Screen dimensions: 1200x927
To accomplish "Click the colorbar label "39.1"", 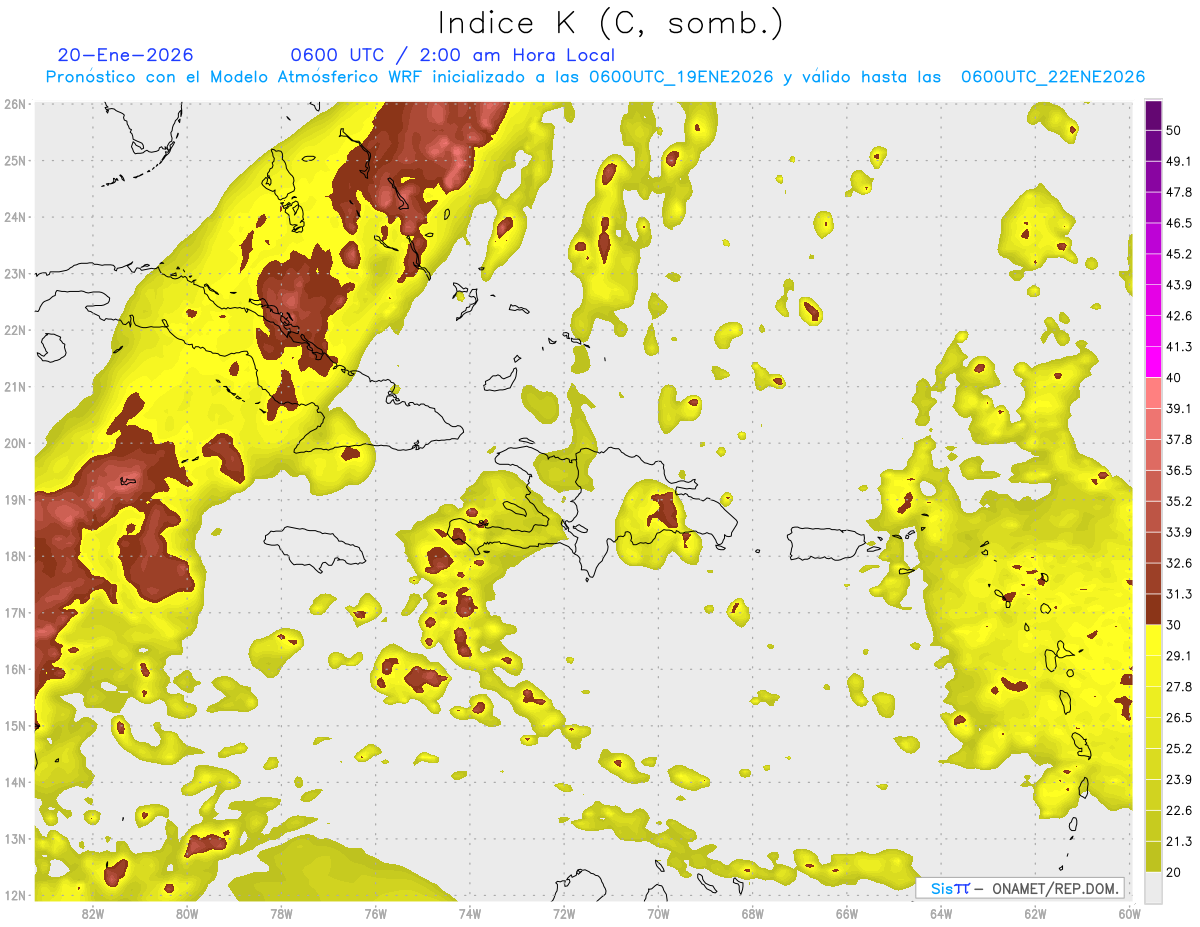I will click(1178, 409).
